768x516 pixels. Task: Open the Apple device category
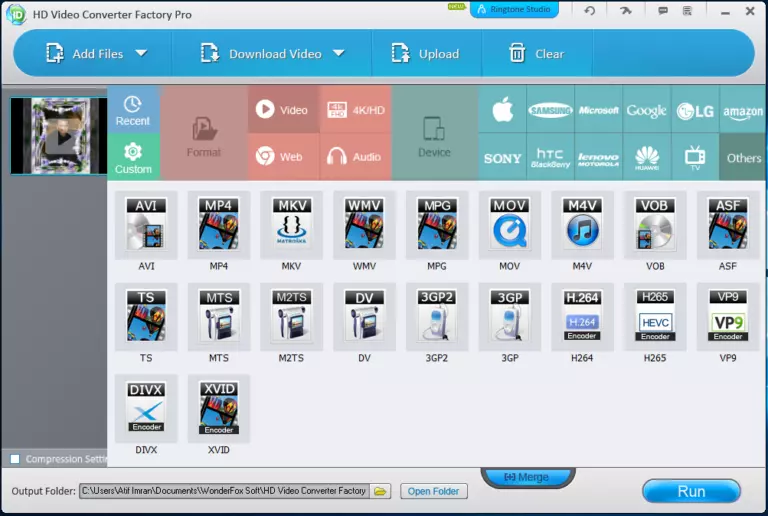503,110
